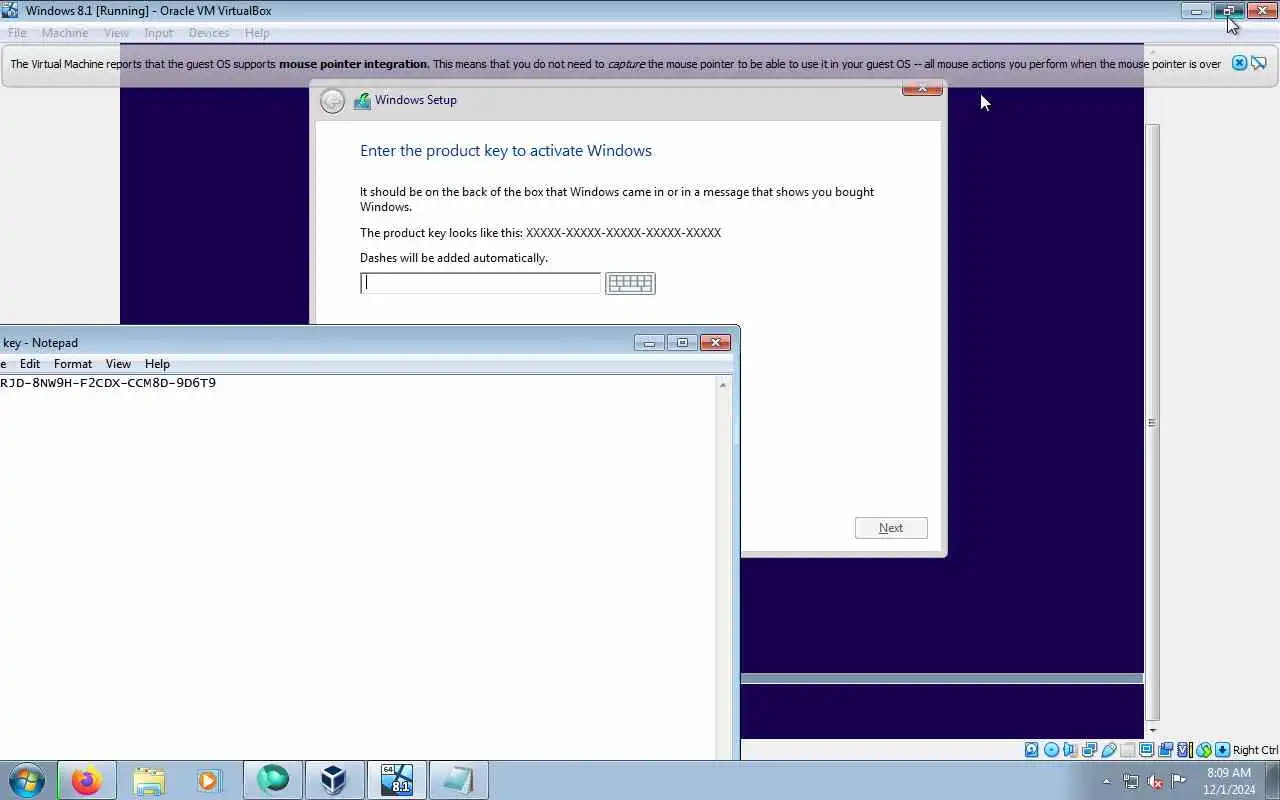This screenshot has width=1280, height=800.
Task: Open the recording indicator in the VirtualBox status bar
Action: click(x=1165, y=750)
